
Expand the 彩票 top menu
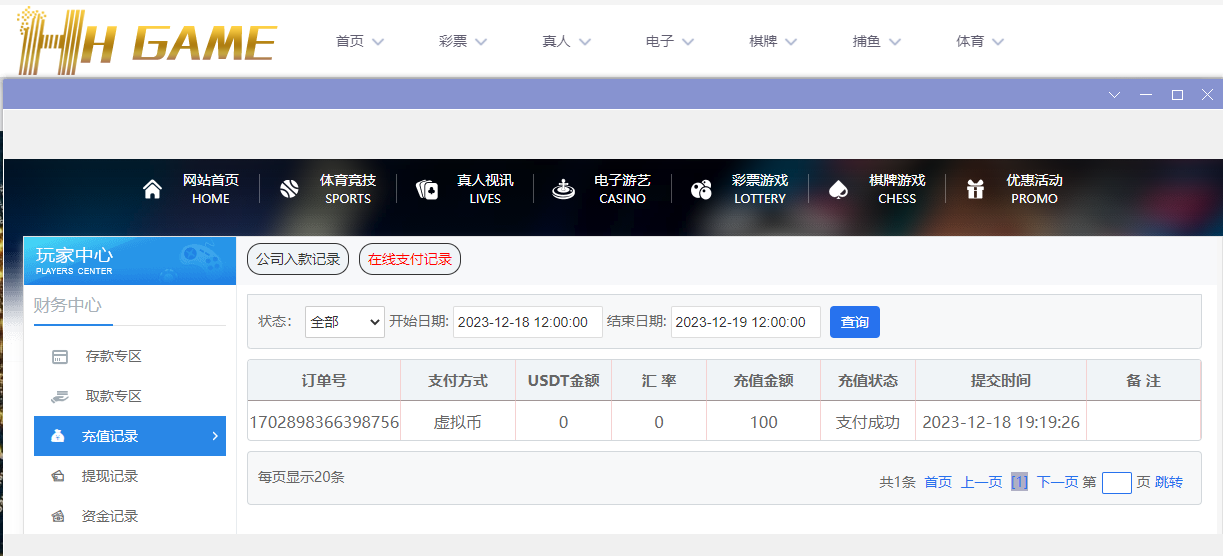pyautogui.click(x=463, y=42)
